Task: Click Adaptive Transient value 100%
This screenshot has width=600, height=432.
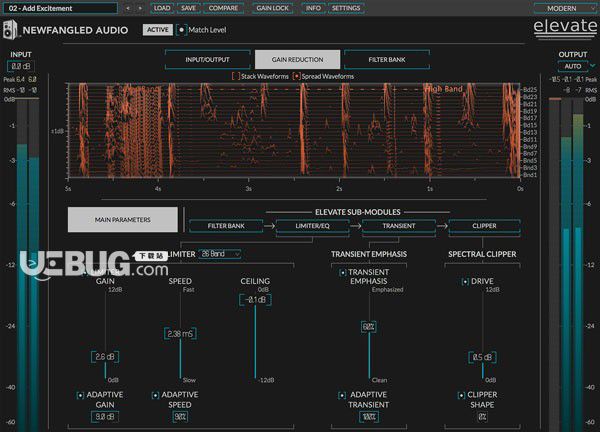Action: [x=368, y=416]
